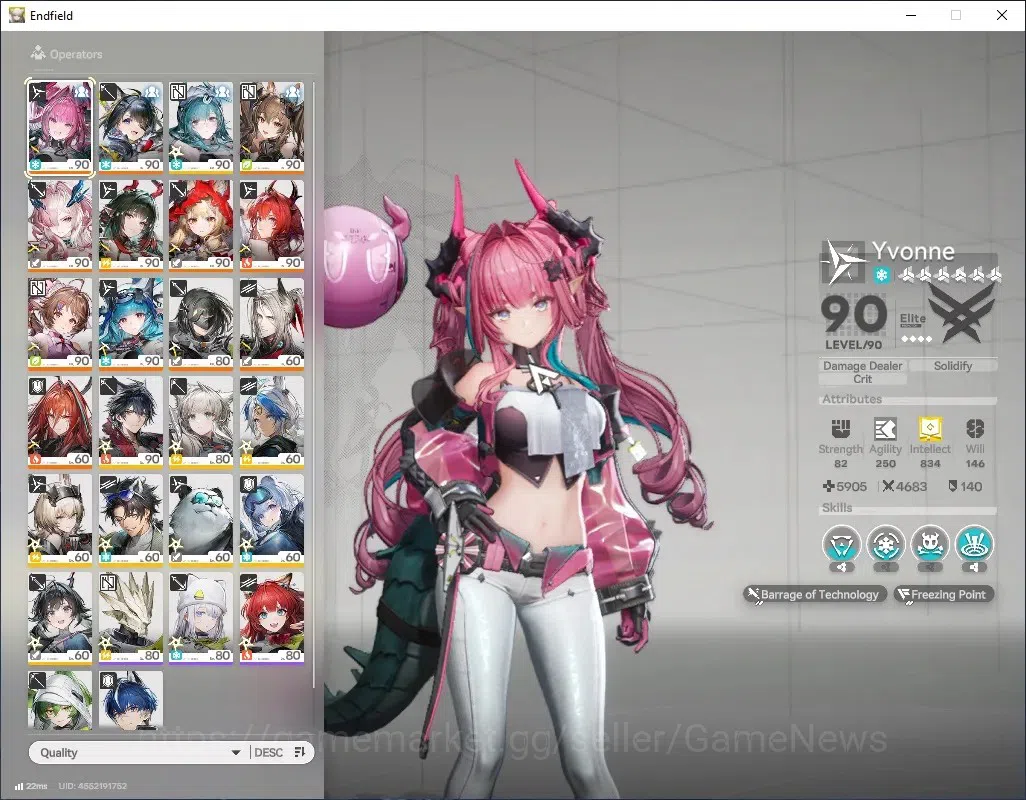1026x800 pixels.
Task: Click the defense shield icon beside 140
Action: pyautogui.click(x=952, y=486)
